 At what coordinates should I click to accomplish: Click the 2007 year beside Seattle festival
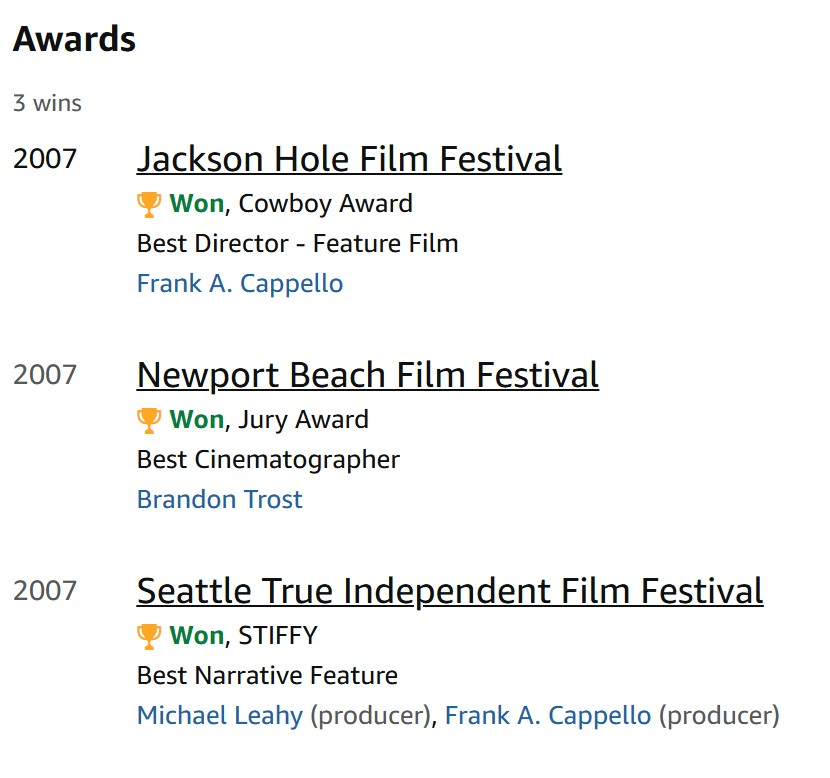click(45, 591)
